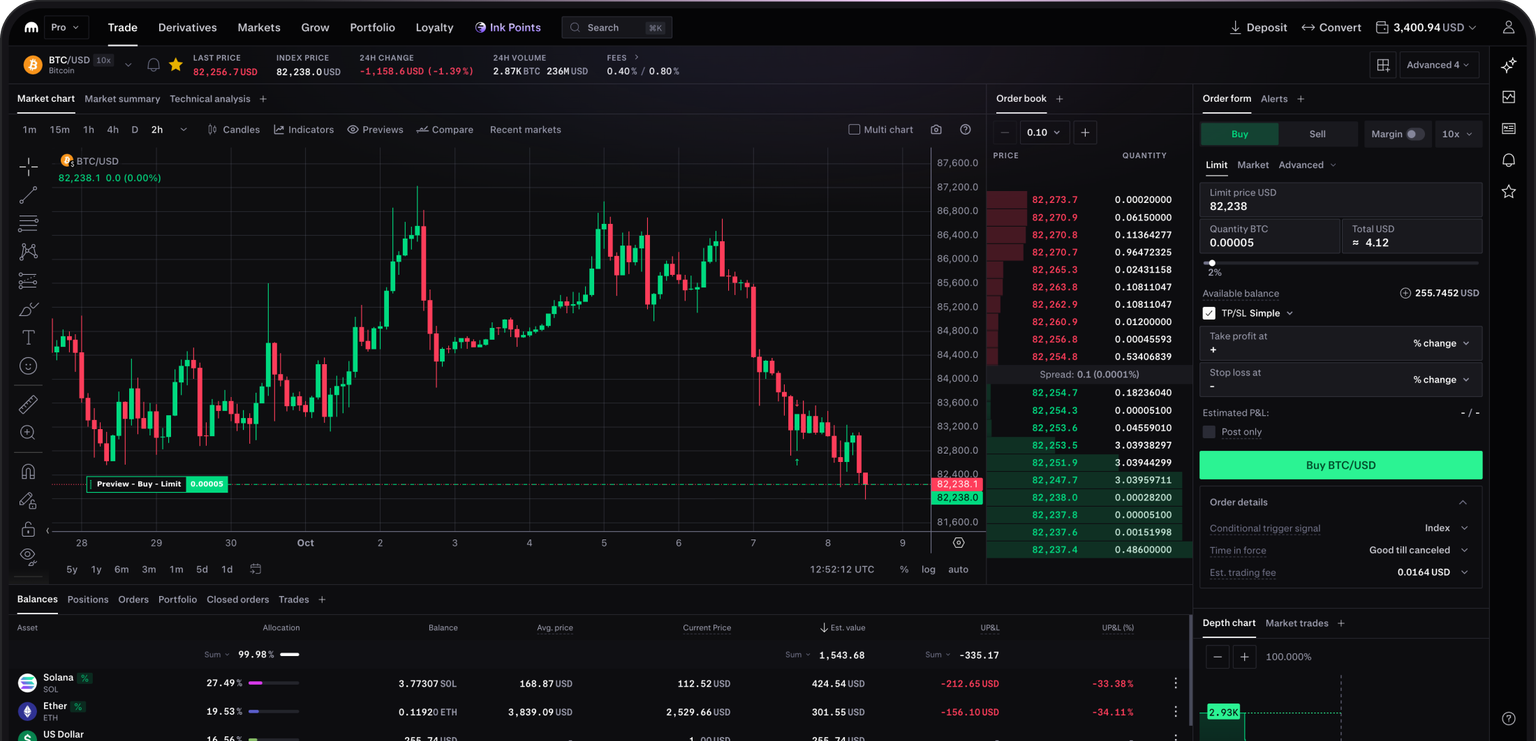The image size is (1536, 741).
Task: Click the Deposit button
Action: click(1258, 28)
